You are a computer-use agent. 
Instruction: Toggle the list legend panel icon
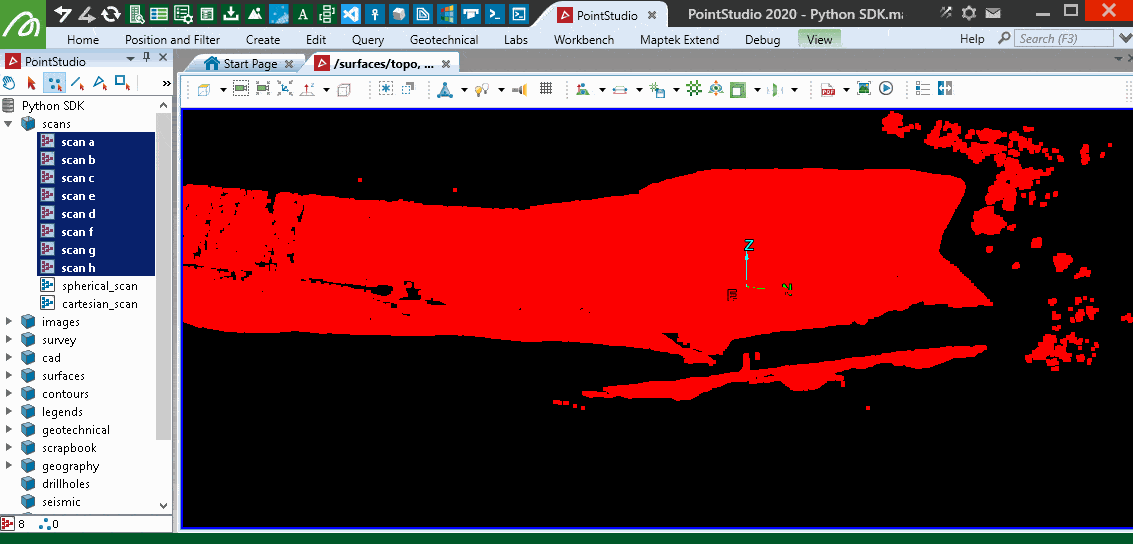[923, 89]
